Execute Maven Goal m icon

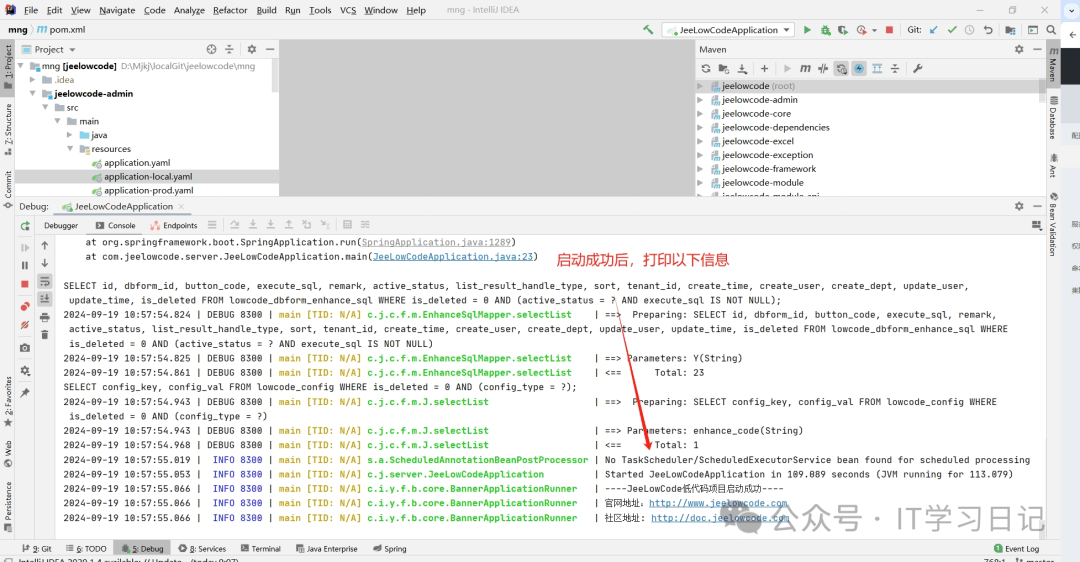tap(805, 68)
